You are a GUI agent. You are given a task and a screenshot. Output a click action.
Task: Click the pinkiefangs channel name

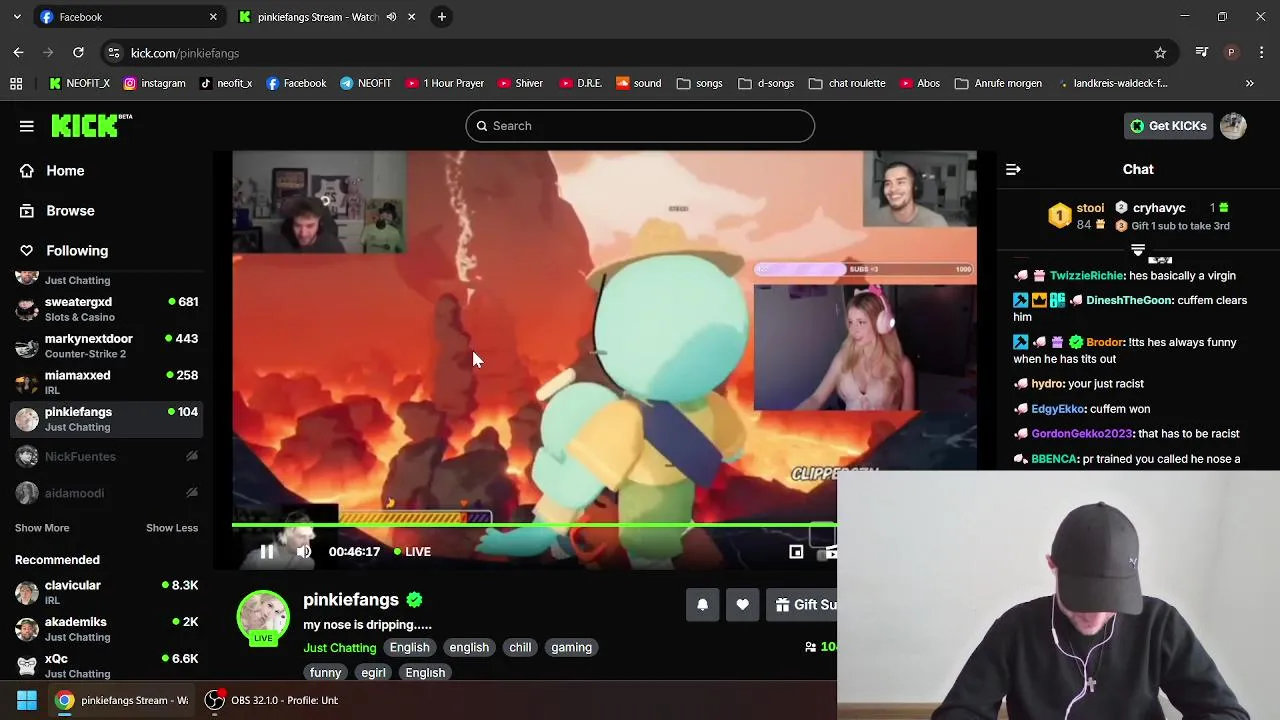pos(351,600)
